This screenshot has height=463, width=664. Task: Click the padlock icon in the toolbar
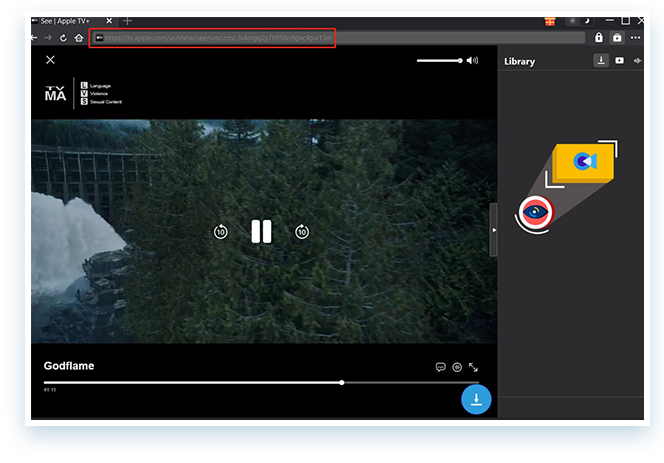pyautogui.click(x=598, y=37)
